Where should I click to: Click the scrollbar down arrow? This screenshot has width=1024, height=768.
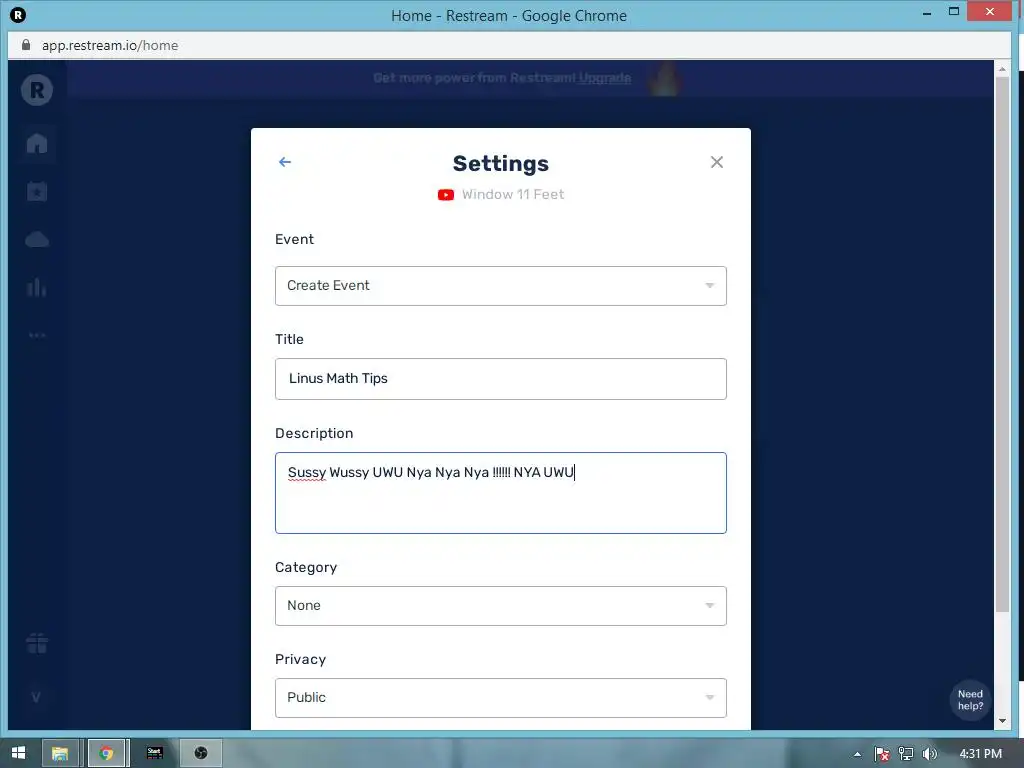[1002, 721]
